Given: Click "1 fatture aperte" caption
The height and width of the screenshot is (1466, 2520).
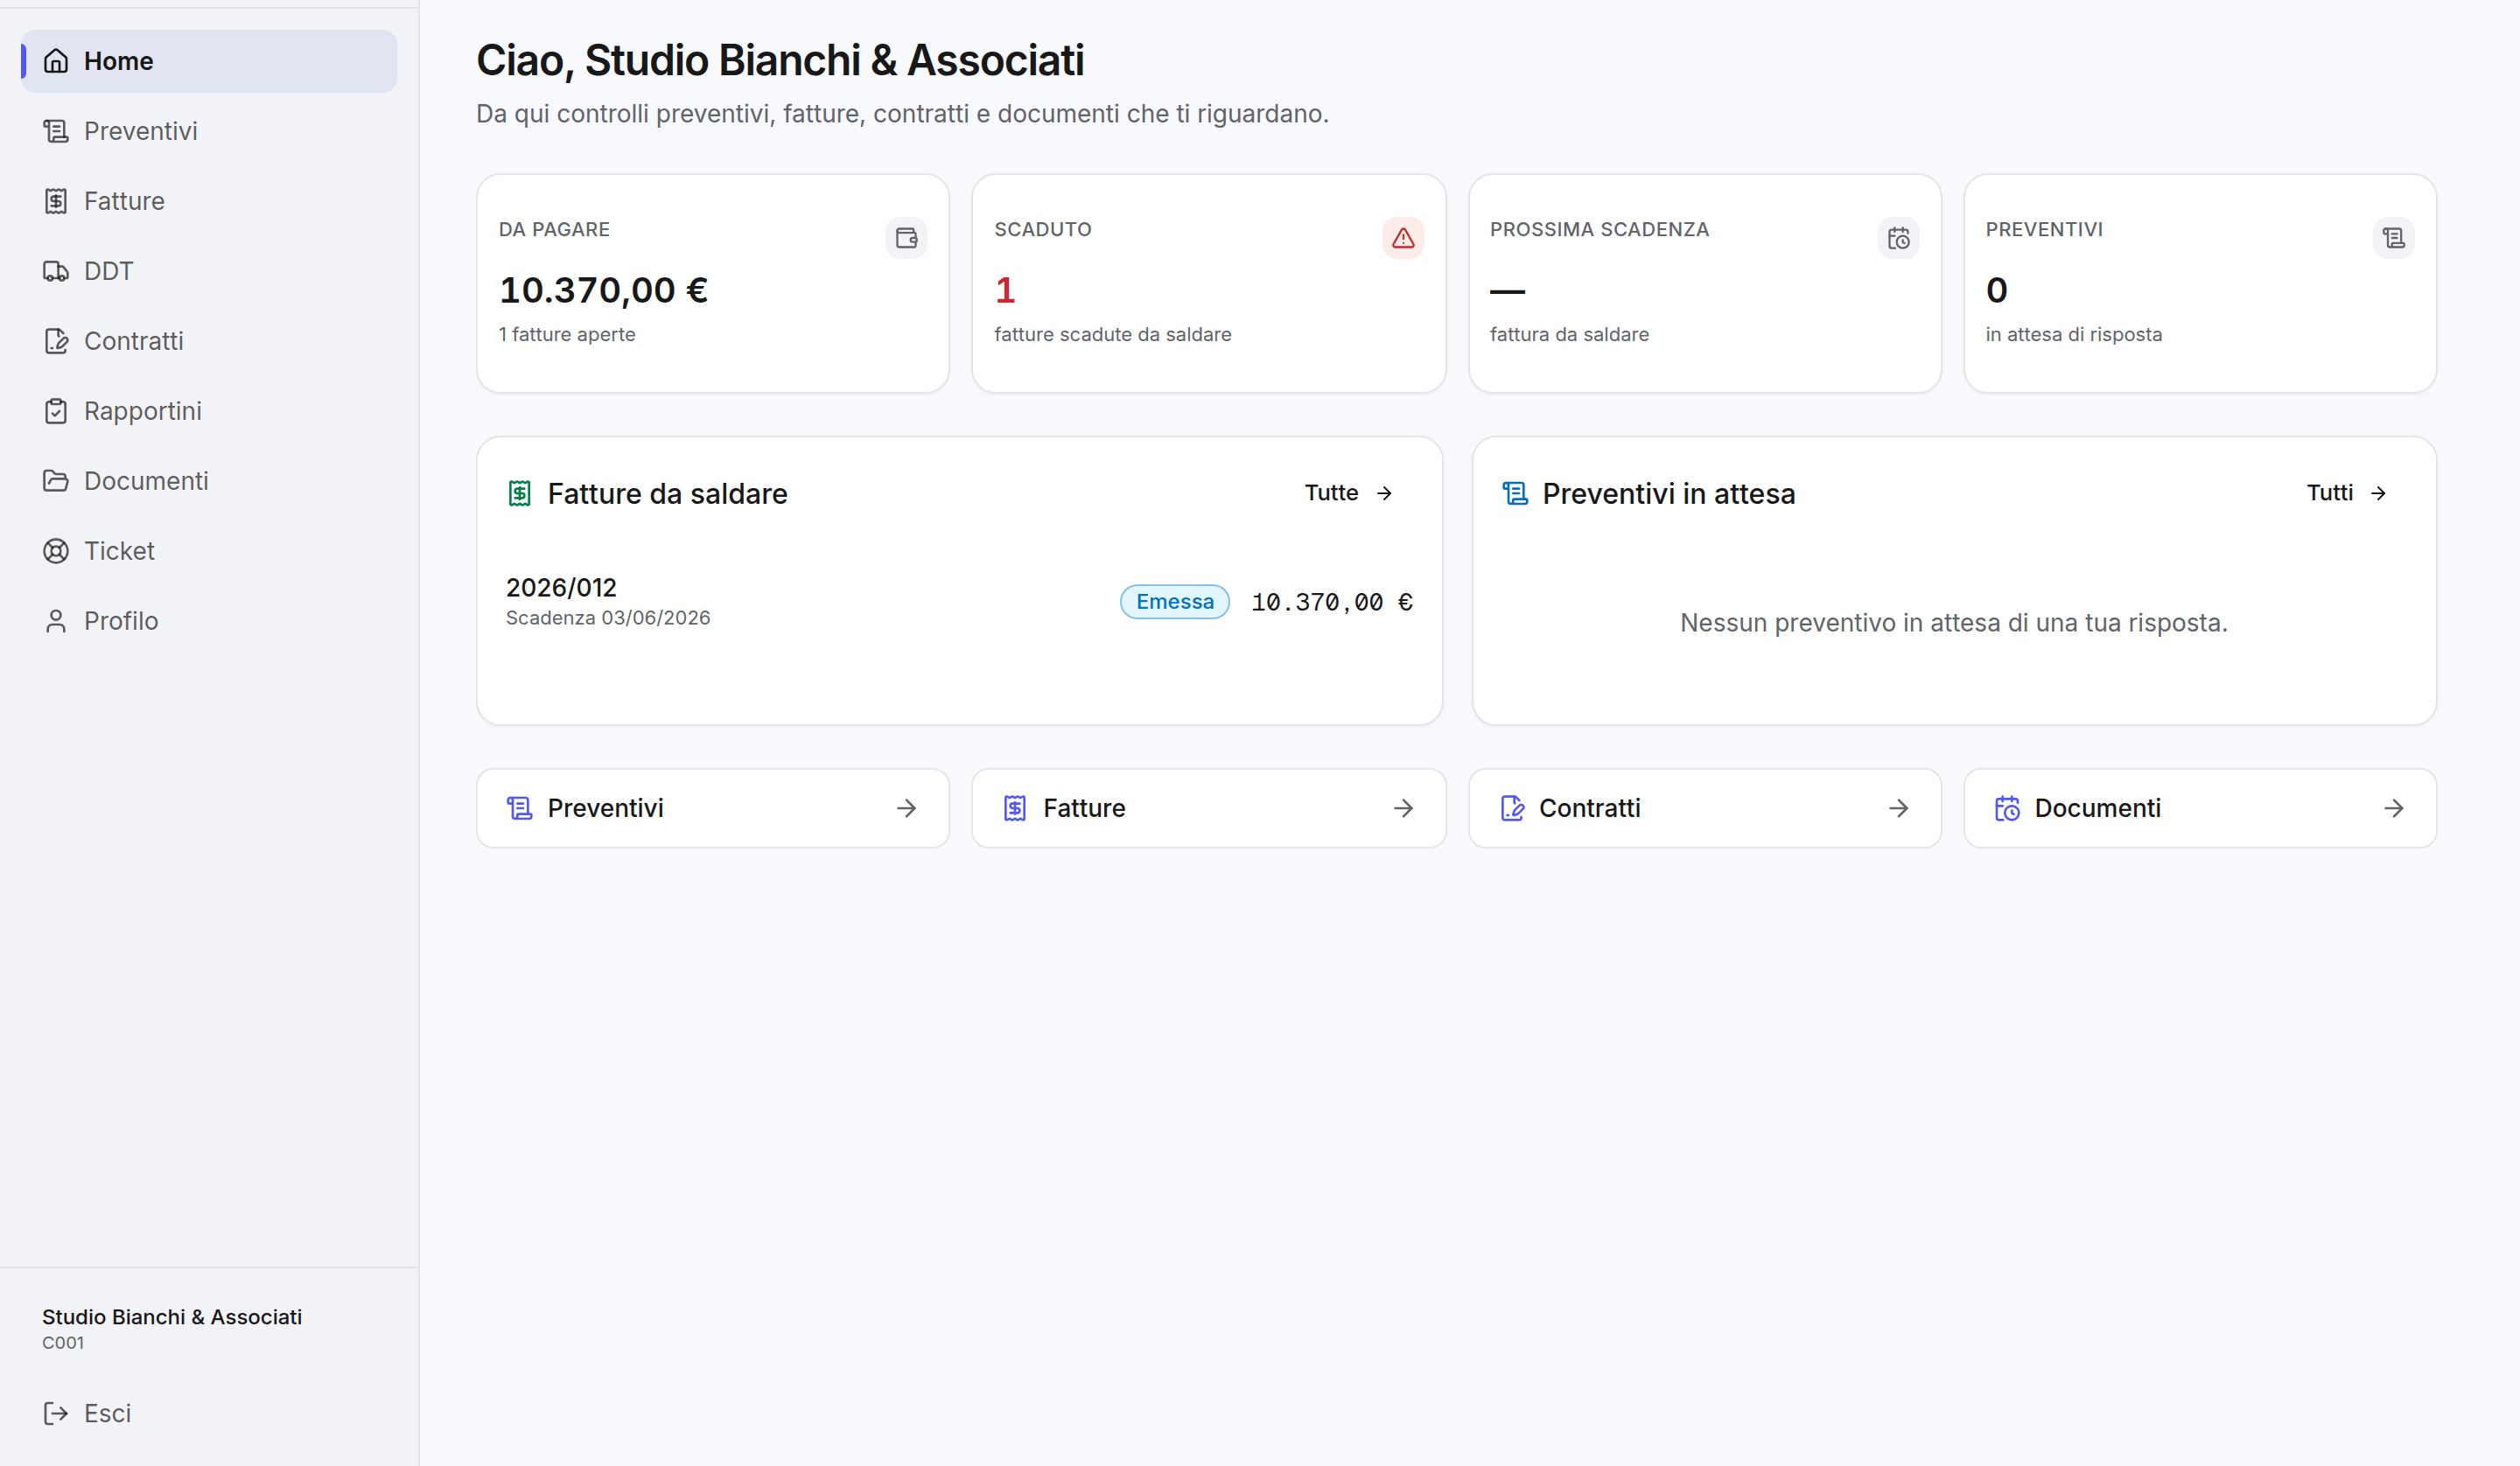Looking at the screenshot, I should tap(567, 334).
